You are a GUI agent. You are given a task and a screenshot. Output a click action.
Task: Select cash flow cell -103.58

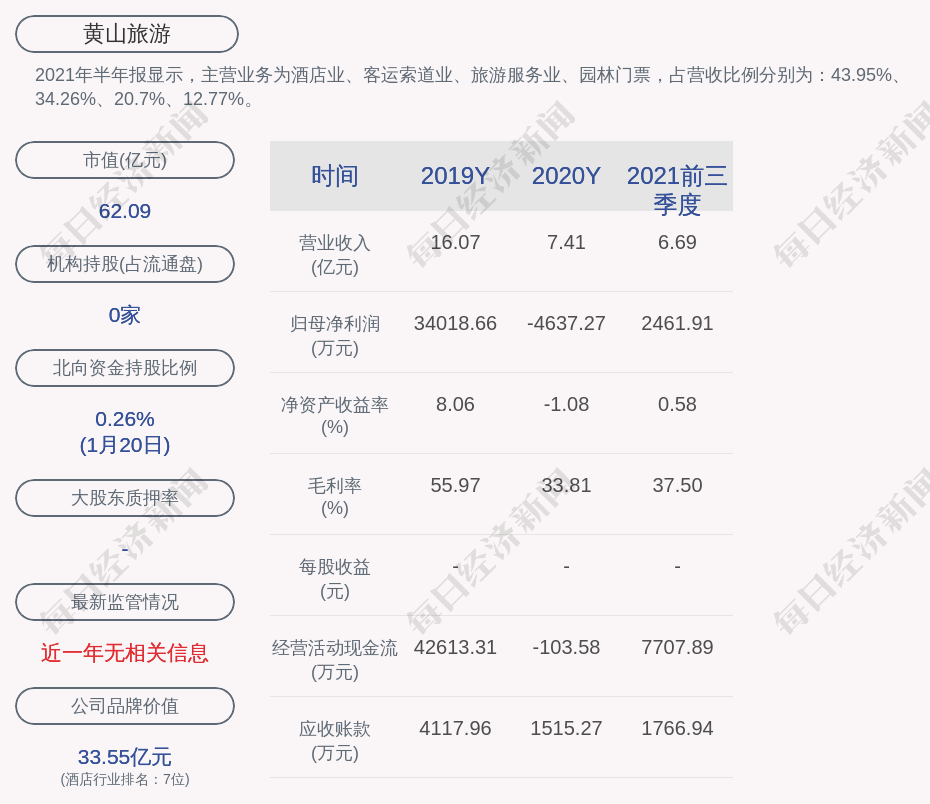point(566,647)
